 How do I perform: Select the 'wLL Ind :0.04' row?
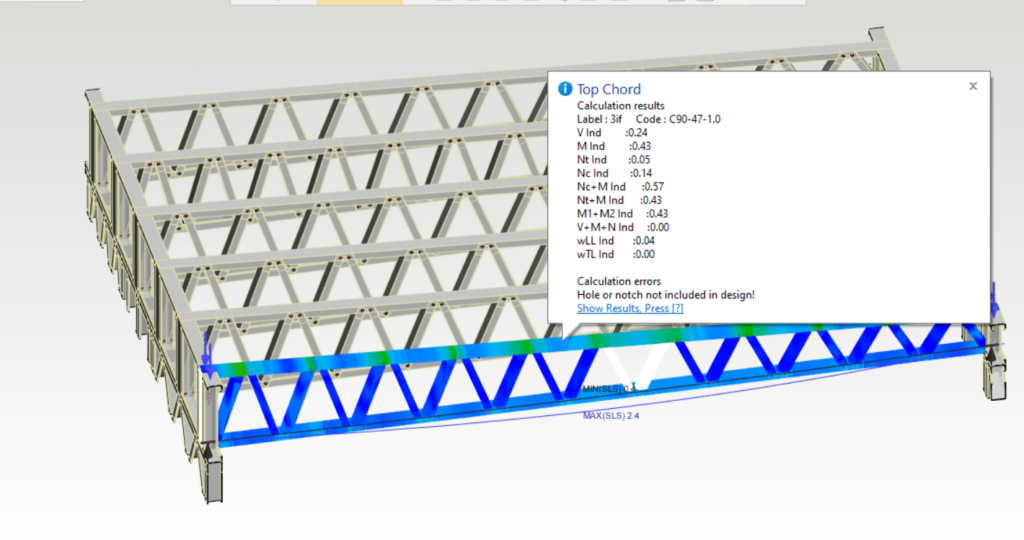616,241
